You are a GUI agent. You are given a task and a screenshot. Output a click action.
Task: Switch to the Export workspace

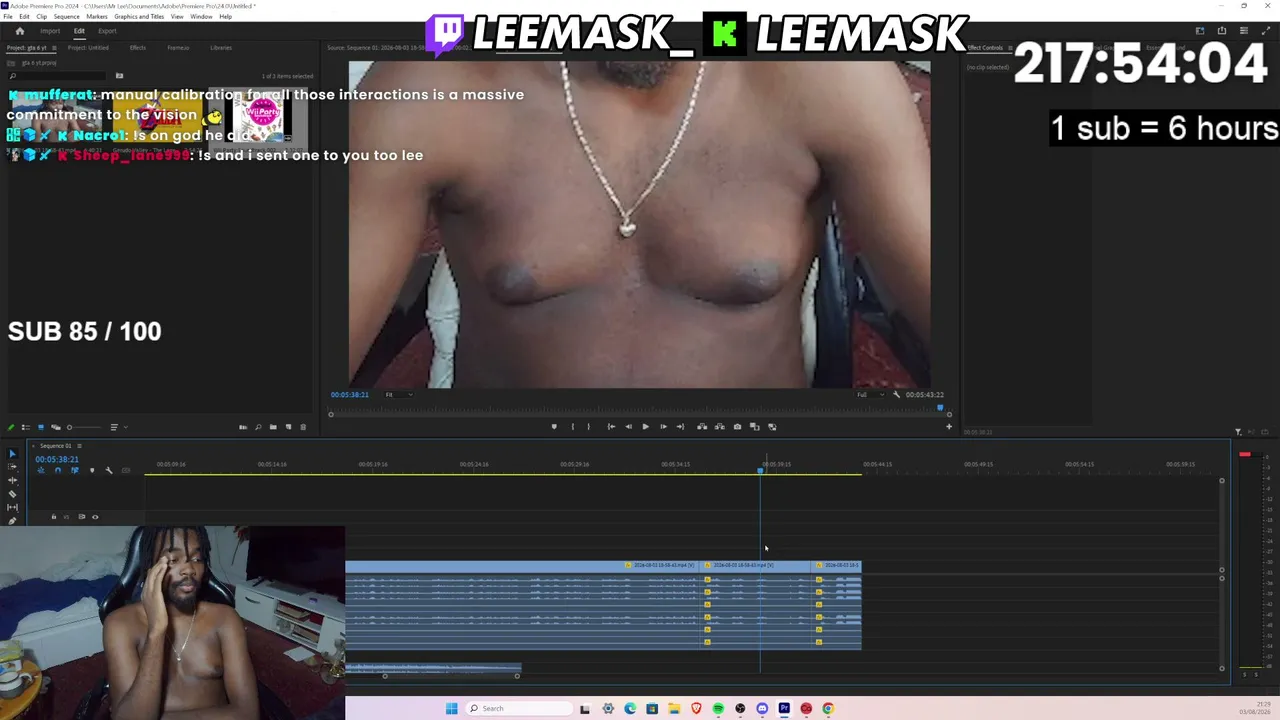click(107, 31)
